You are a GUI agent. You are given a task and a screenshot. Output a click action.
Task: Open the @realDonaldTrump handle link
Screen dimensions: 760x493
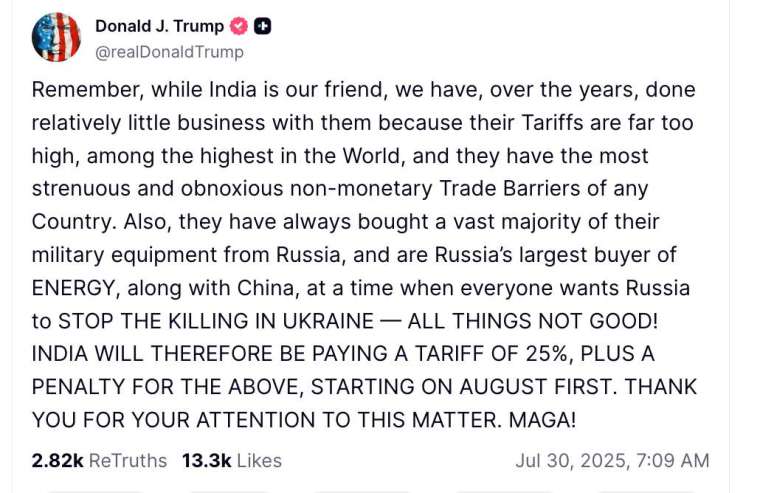170,52
